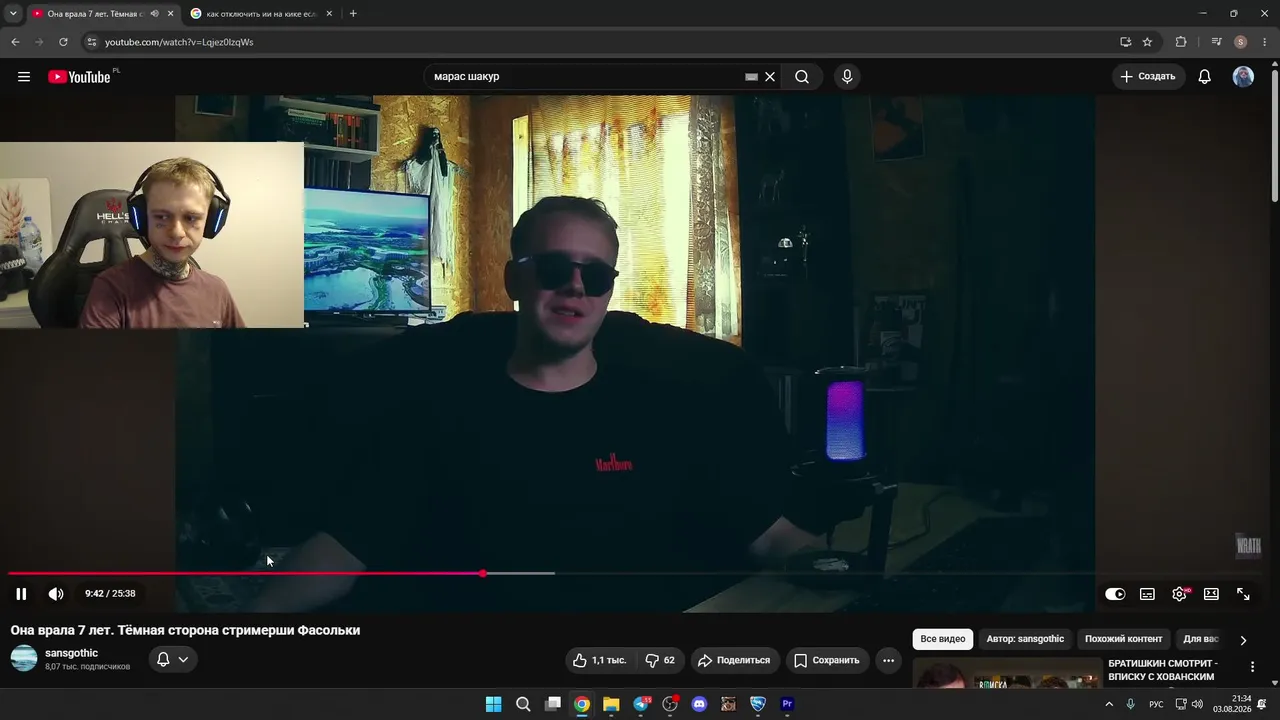Open the sansgothic channel name link
1280x720 pixels.
coord(71,653)
